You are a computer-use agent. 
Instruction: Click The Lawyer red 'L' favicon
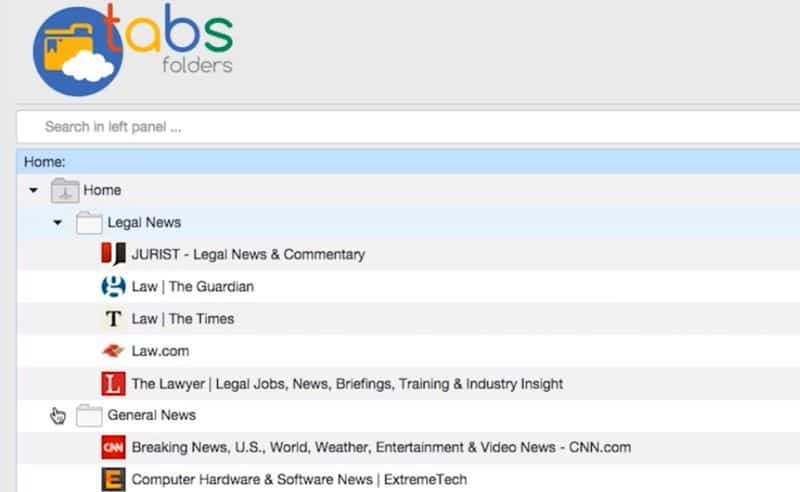(113, 384)
